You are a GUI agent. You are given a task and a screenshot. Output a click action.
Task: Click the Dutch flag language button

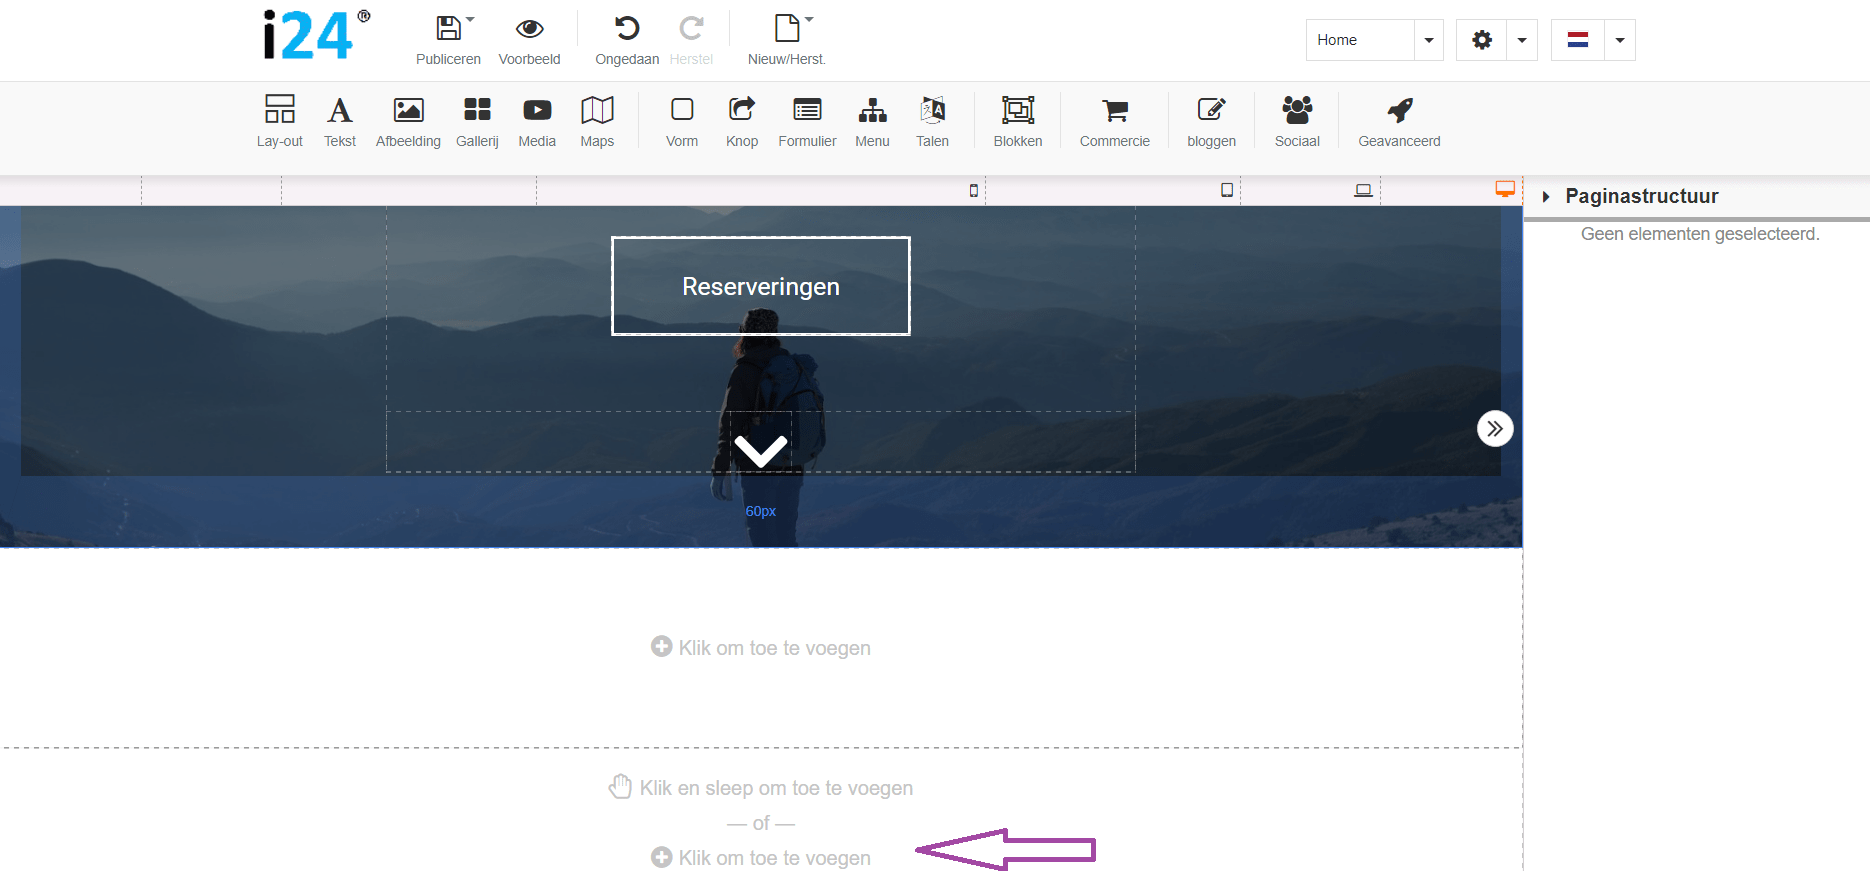(1578, 40)
